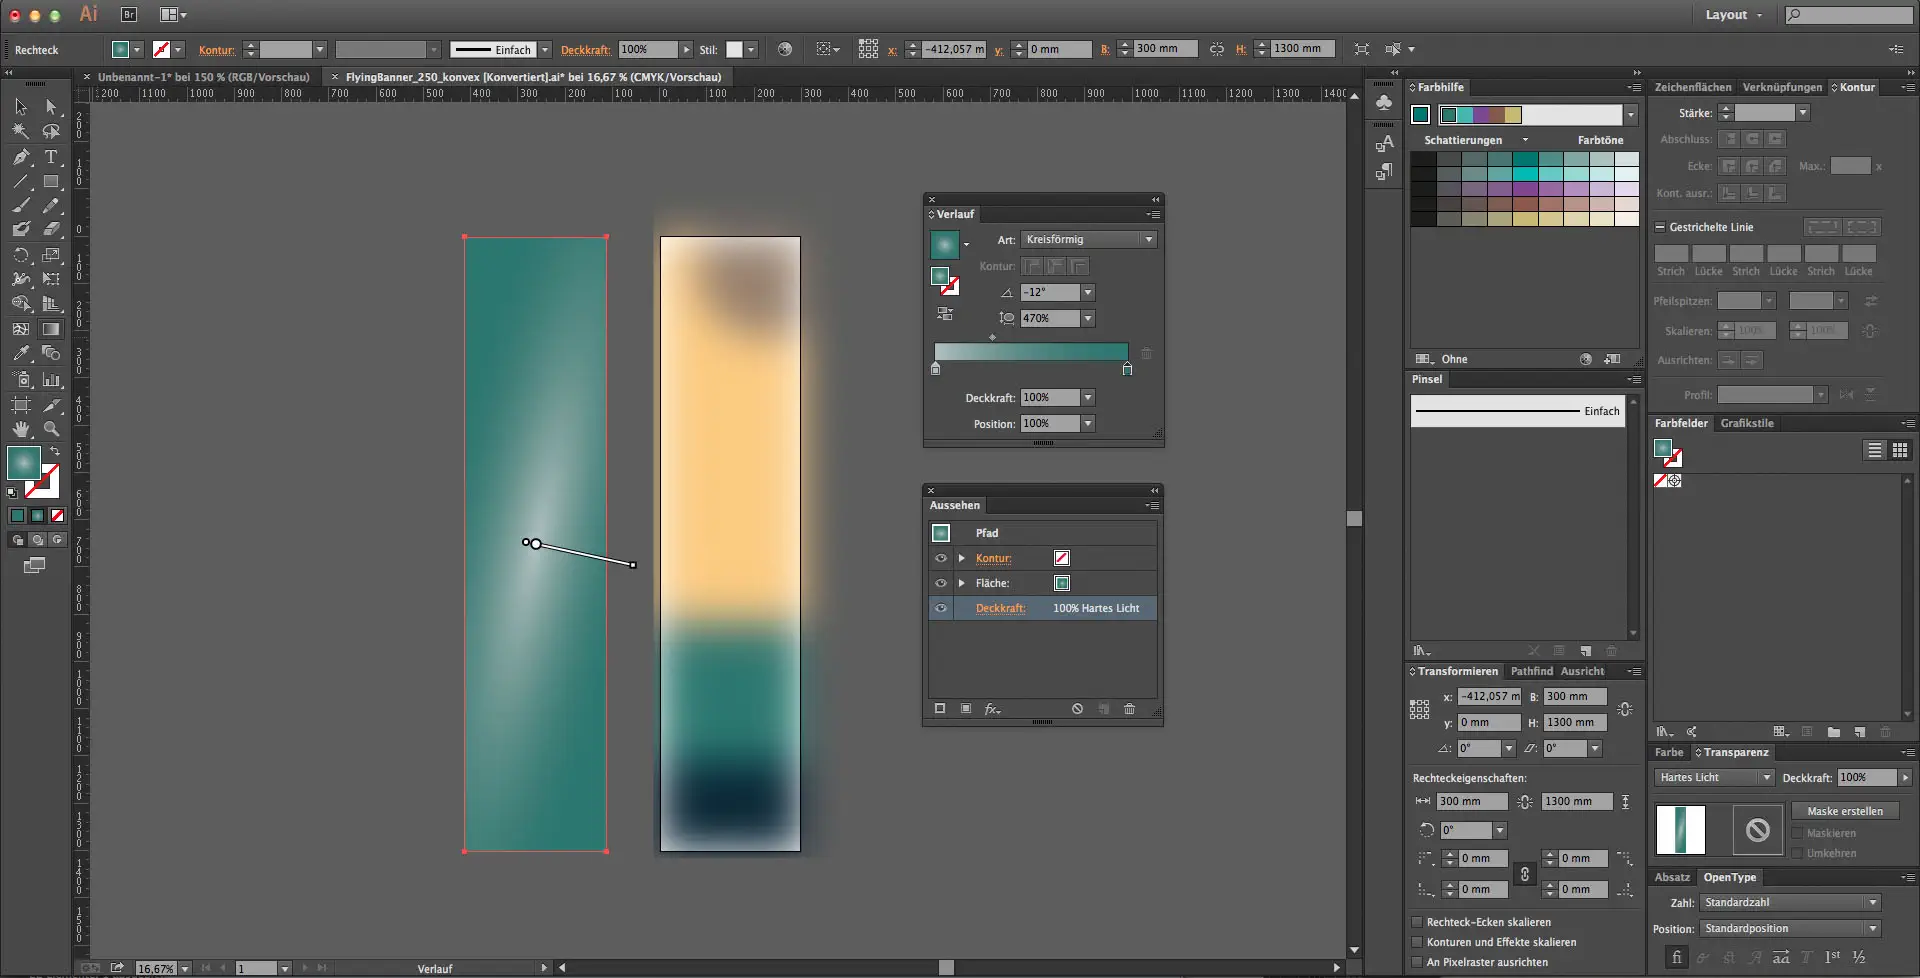Open the Grafikstile tab
The width and height of the screenshot is (1920, 978).
coord(1746,423)
